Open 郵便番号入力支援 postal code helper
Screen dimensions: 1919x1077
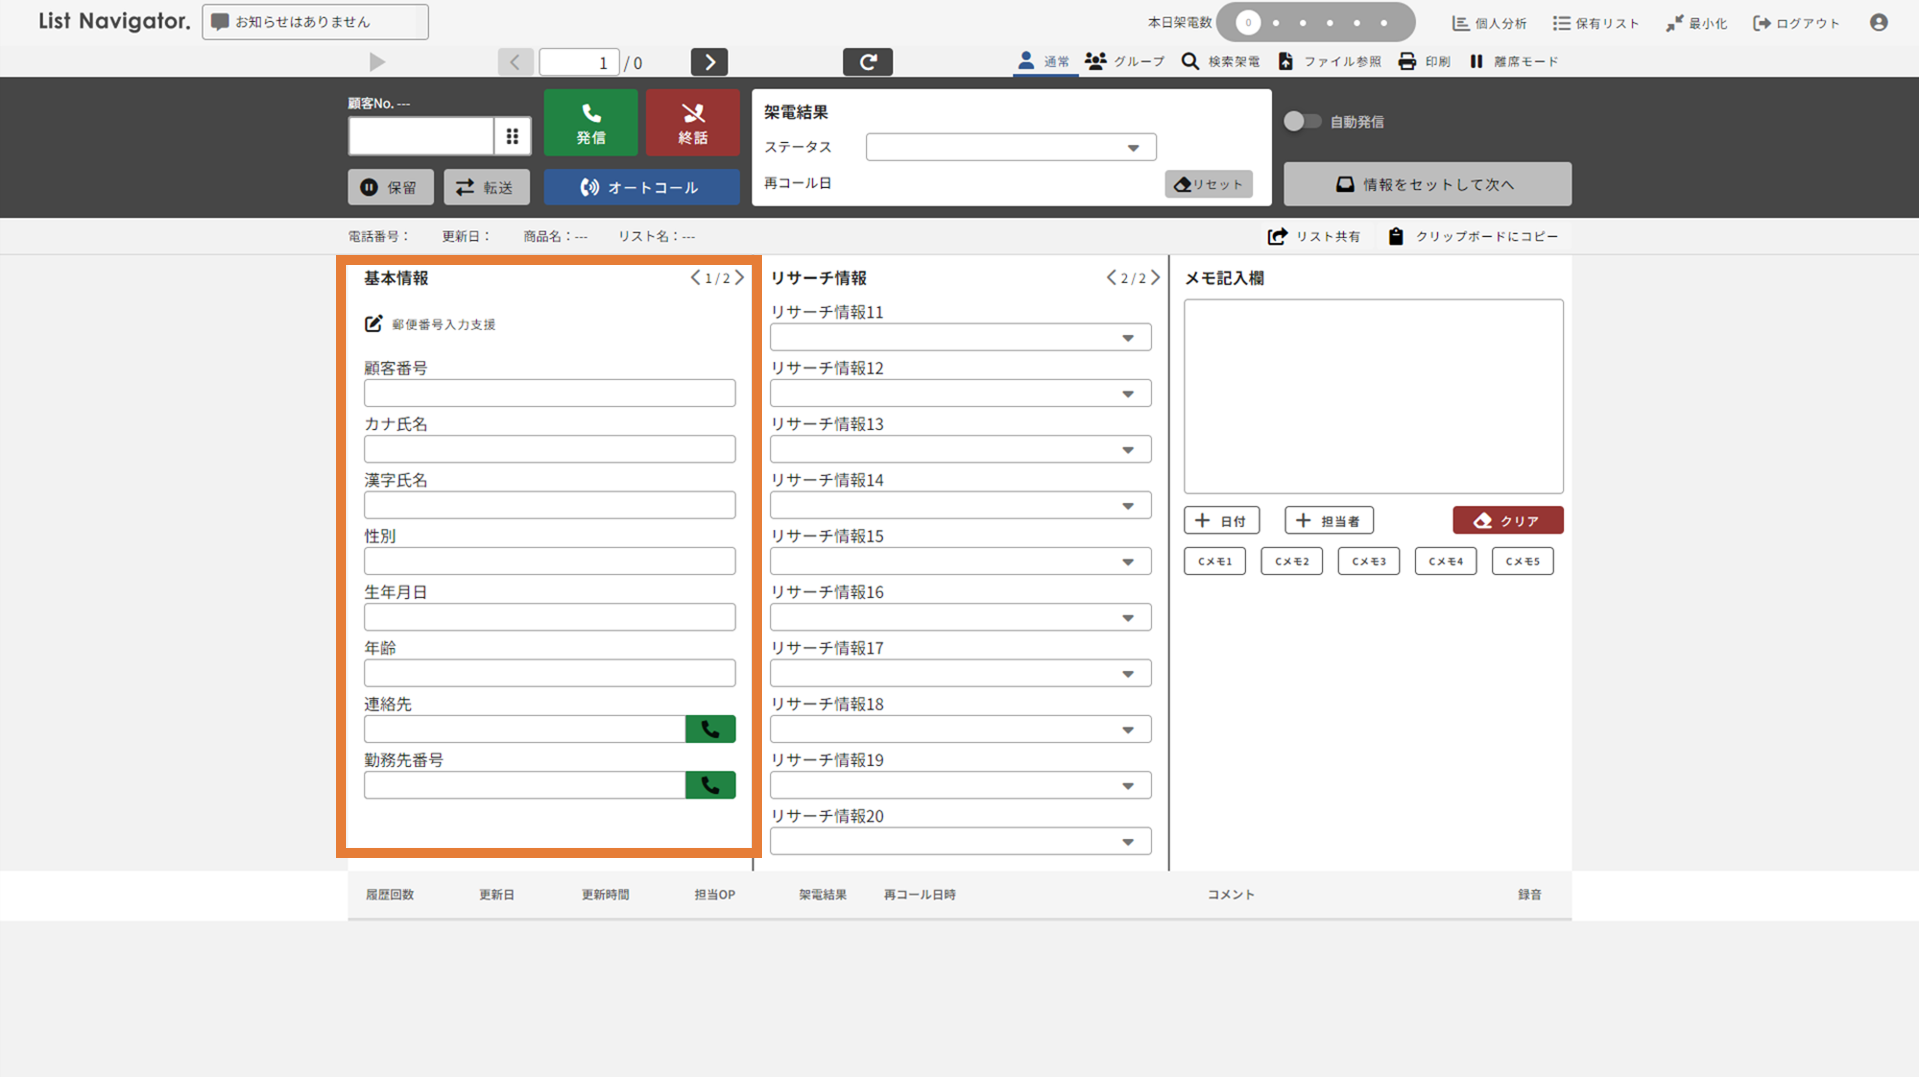pyautogui.click(x=431, y=324)
